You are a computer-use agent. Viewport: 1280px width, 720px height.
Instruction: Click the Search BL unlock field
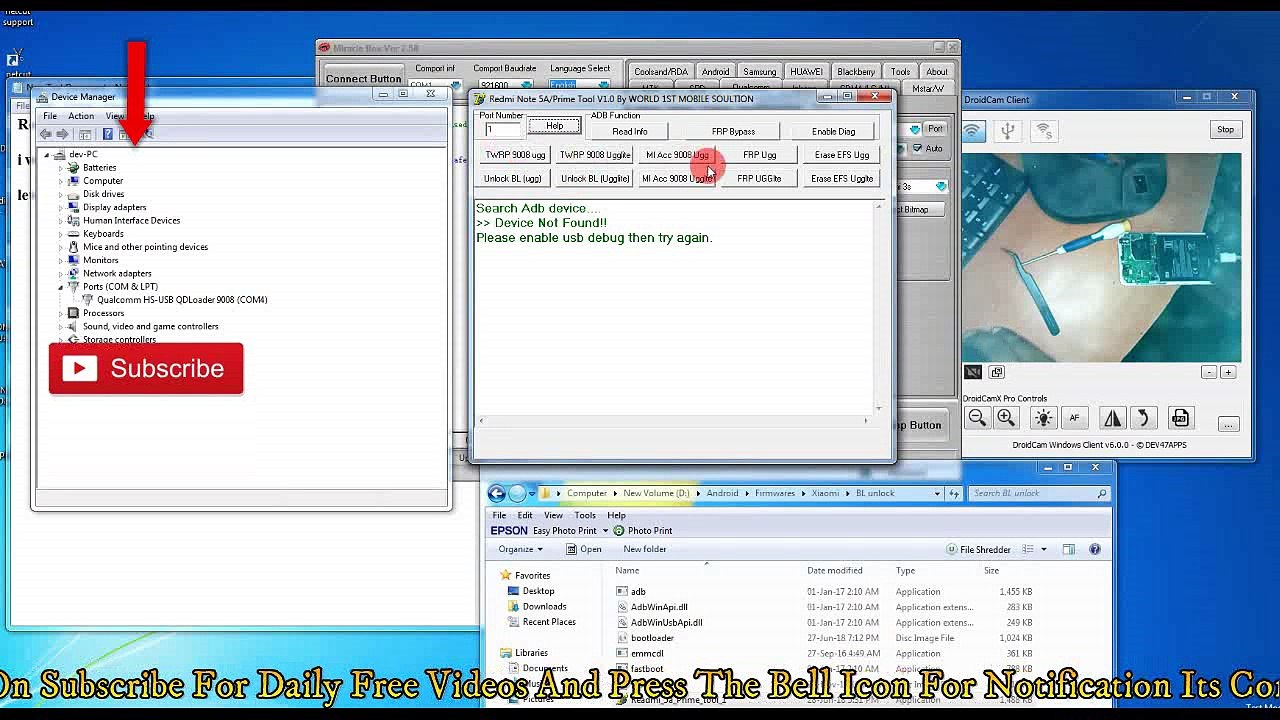[x=1039, y=493]
